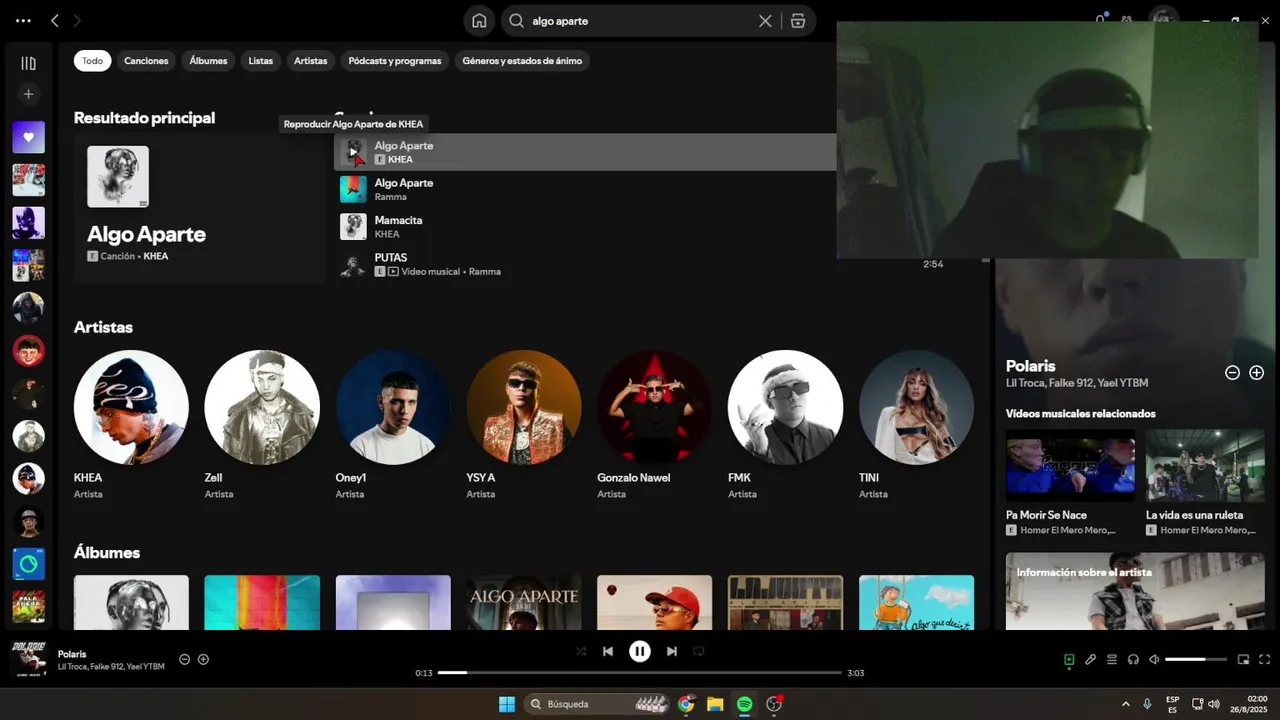
Task: Go back with the left arrow
Action: 55,20
